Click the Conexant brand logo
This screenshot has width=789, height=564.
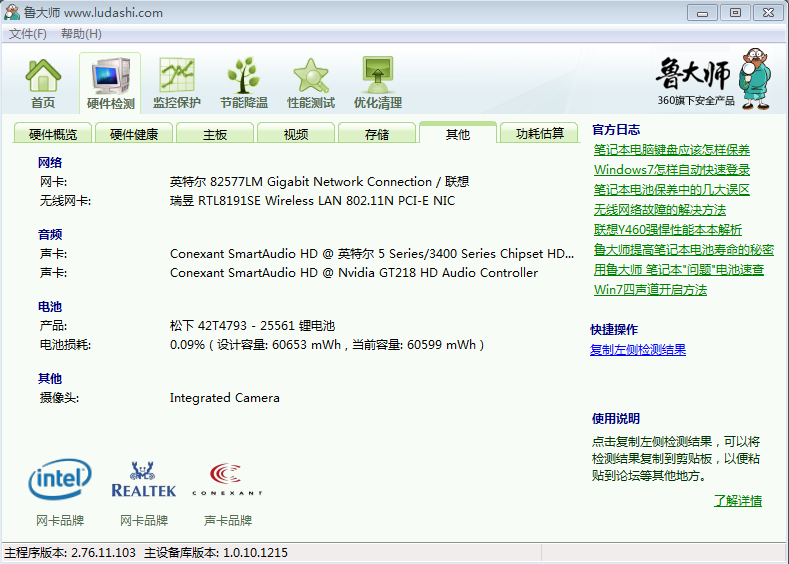tap(227, 479)
